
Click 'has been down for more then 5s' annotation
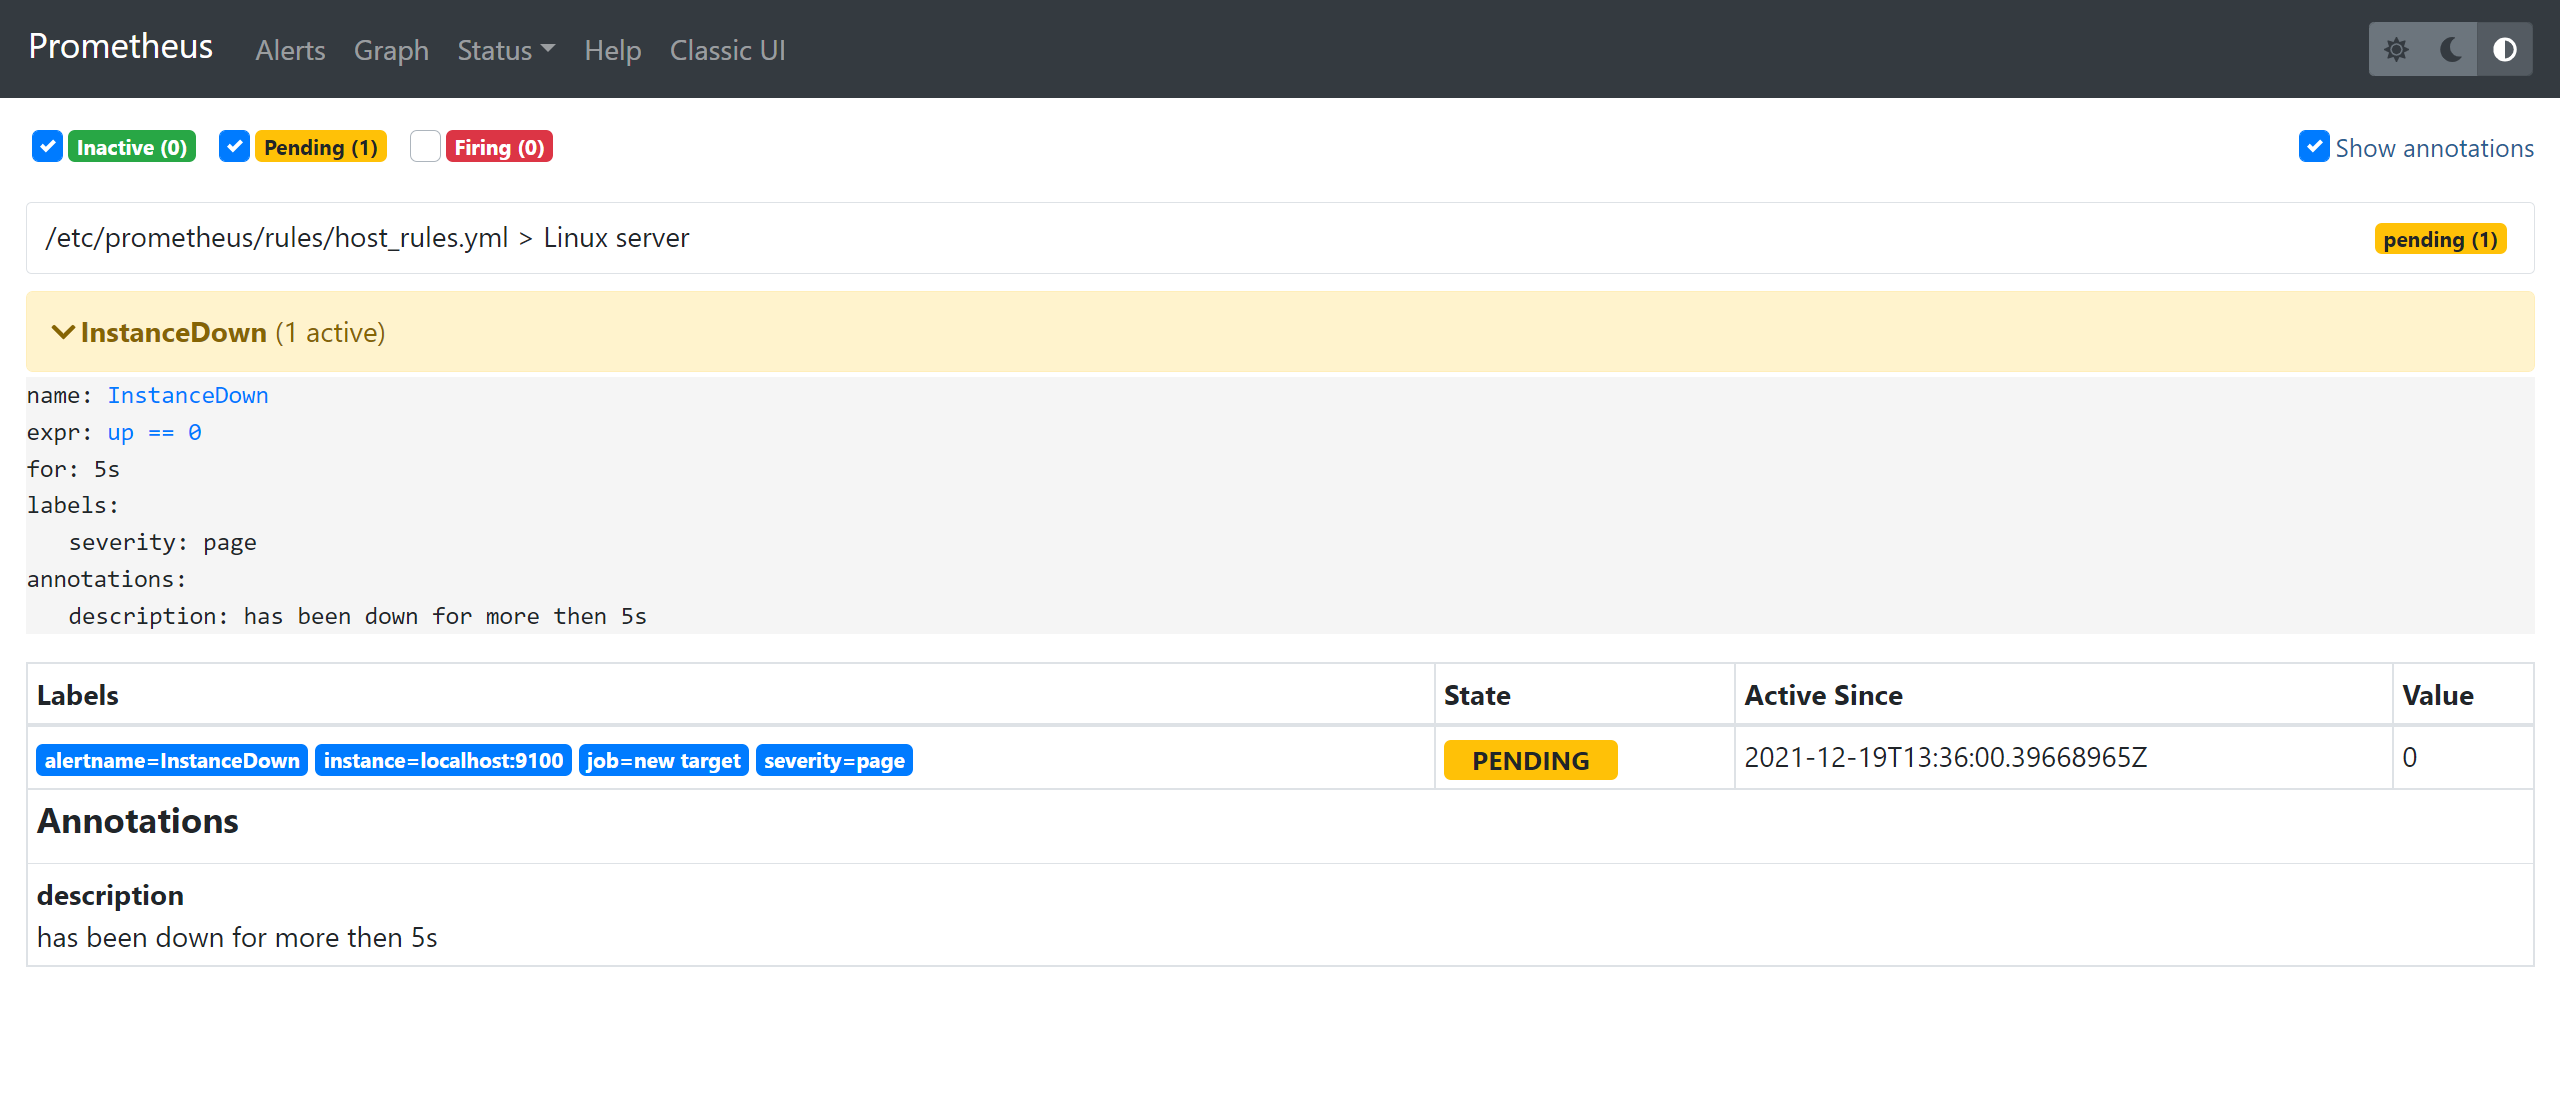tap(237, 937)
